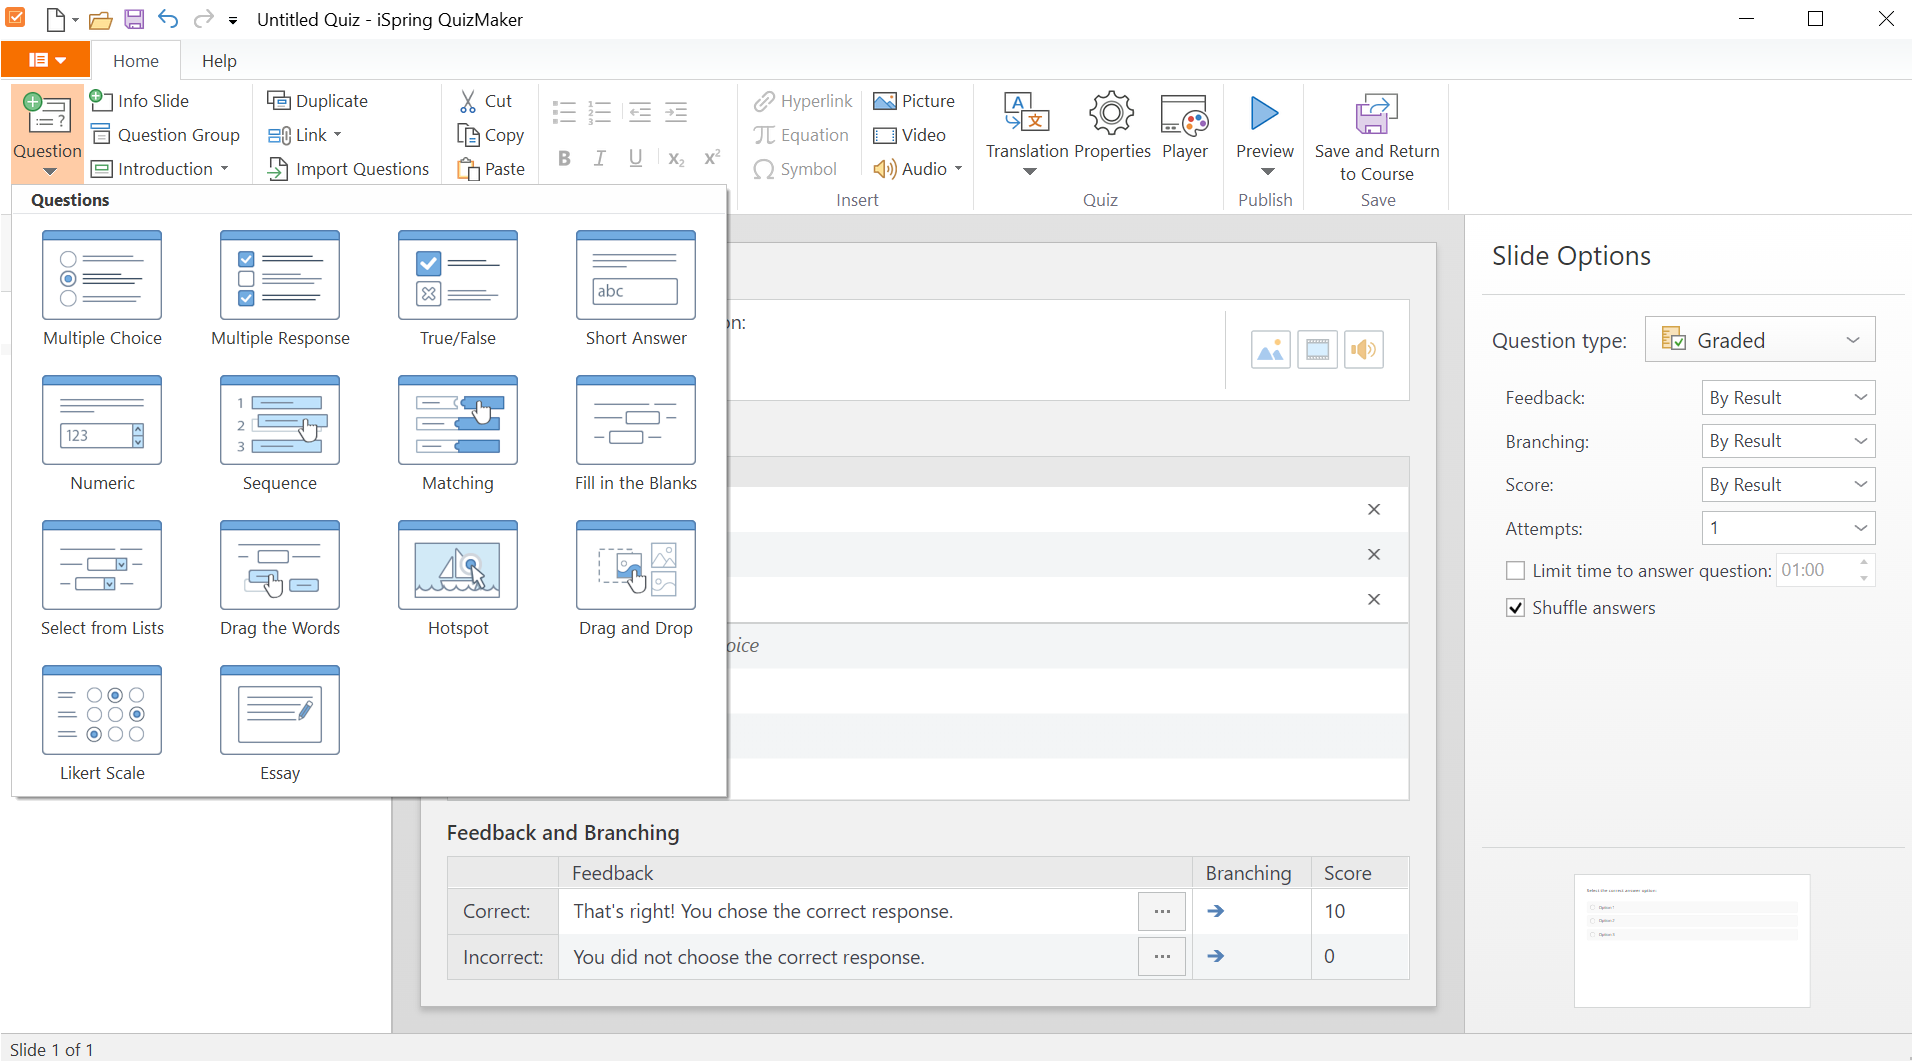Uncheck Shuffle answers
Screen dimensions: 1912x1061
click(1516, 608)
